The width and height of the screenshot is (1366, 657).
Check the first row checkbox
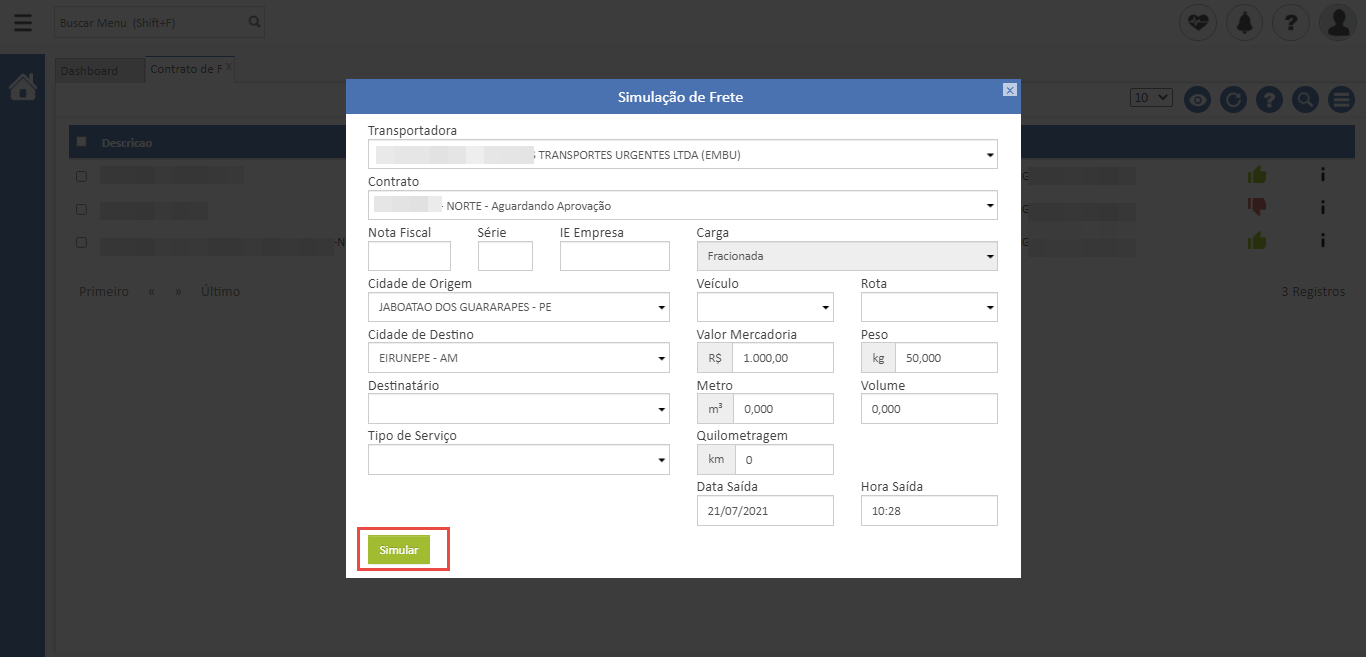[82, 176]
